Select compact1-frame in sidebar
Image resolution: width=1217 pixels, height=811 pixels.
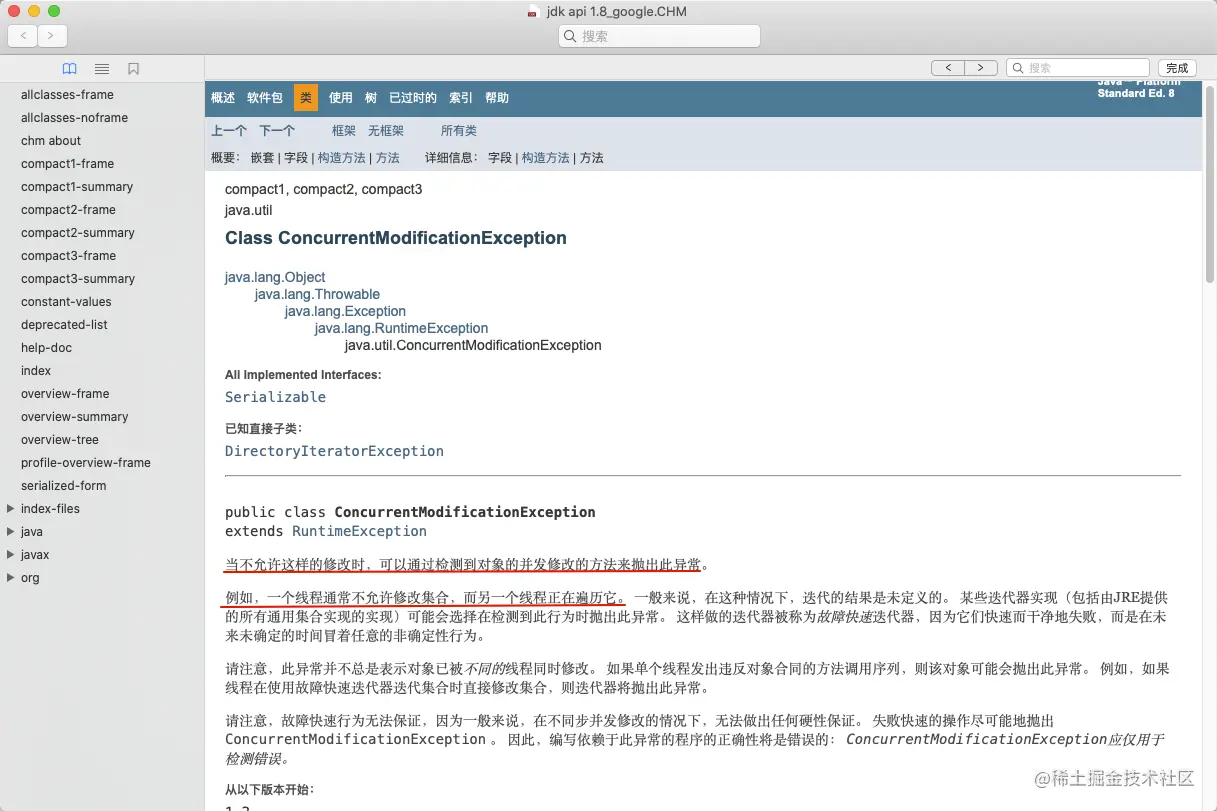click(x=67, y=164)
